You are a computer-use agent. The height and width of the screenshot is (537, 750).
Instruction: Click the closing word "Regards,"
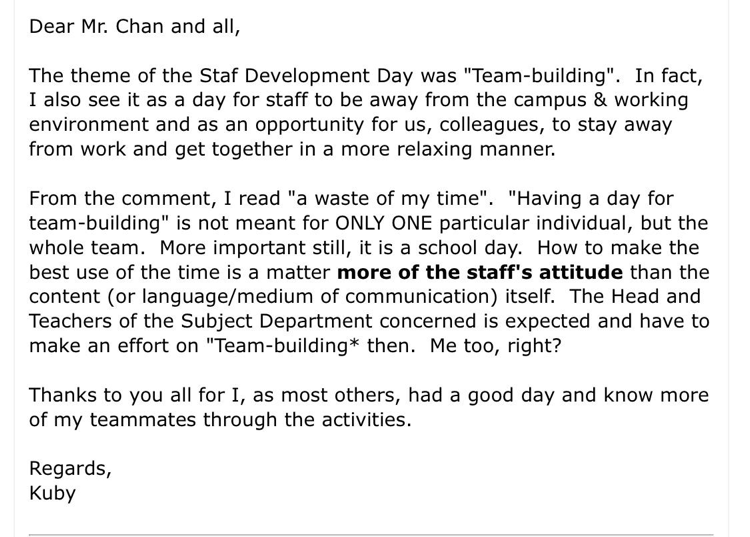pos(70,469)
